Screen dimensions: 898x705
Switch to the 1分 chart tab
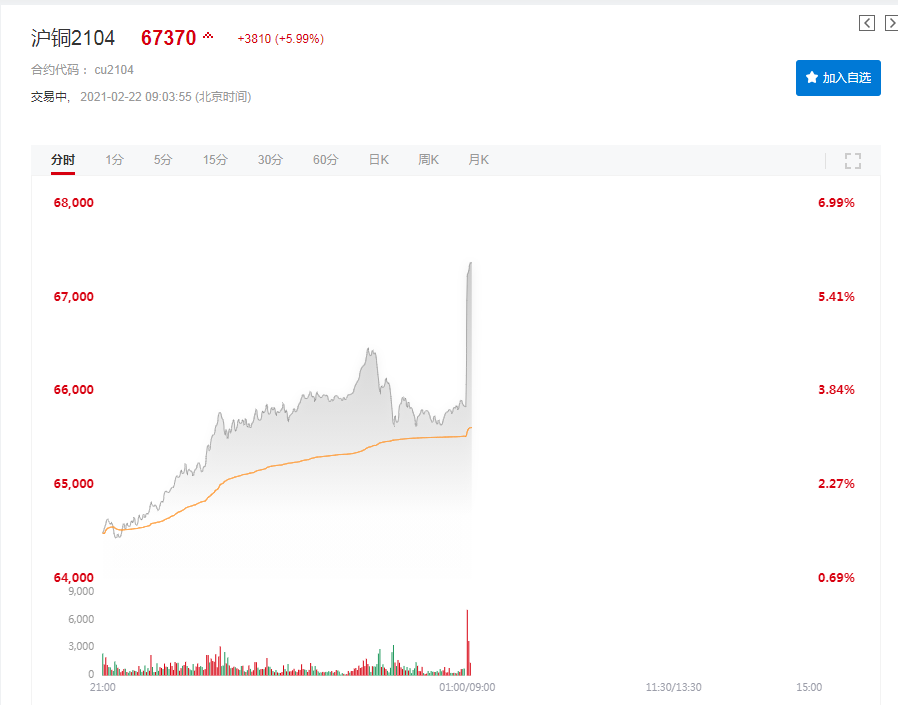[115, 160]
